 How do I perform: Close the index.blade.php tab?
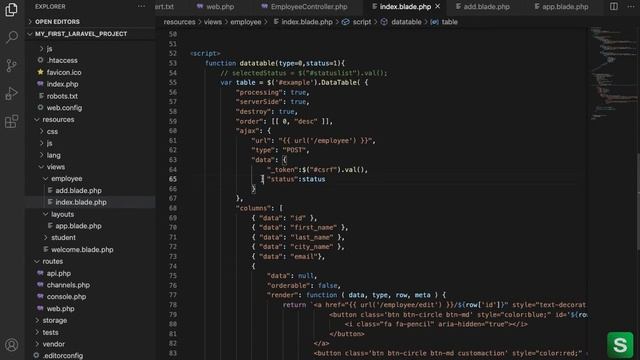[438, 7]
